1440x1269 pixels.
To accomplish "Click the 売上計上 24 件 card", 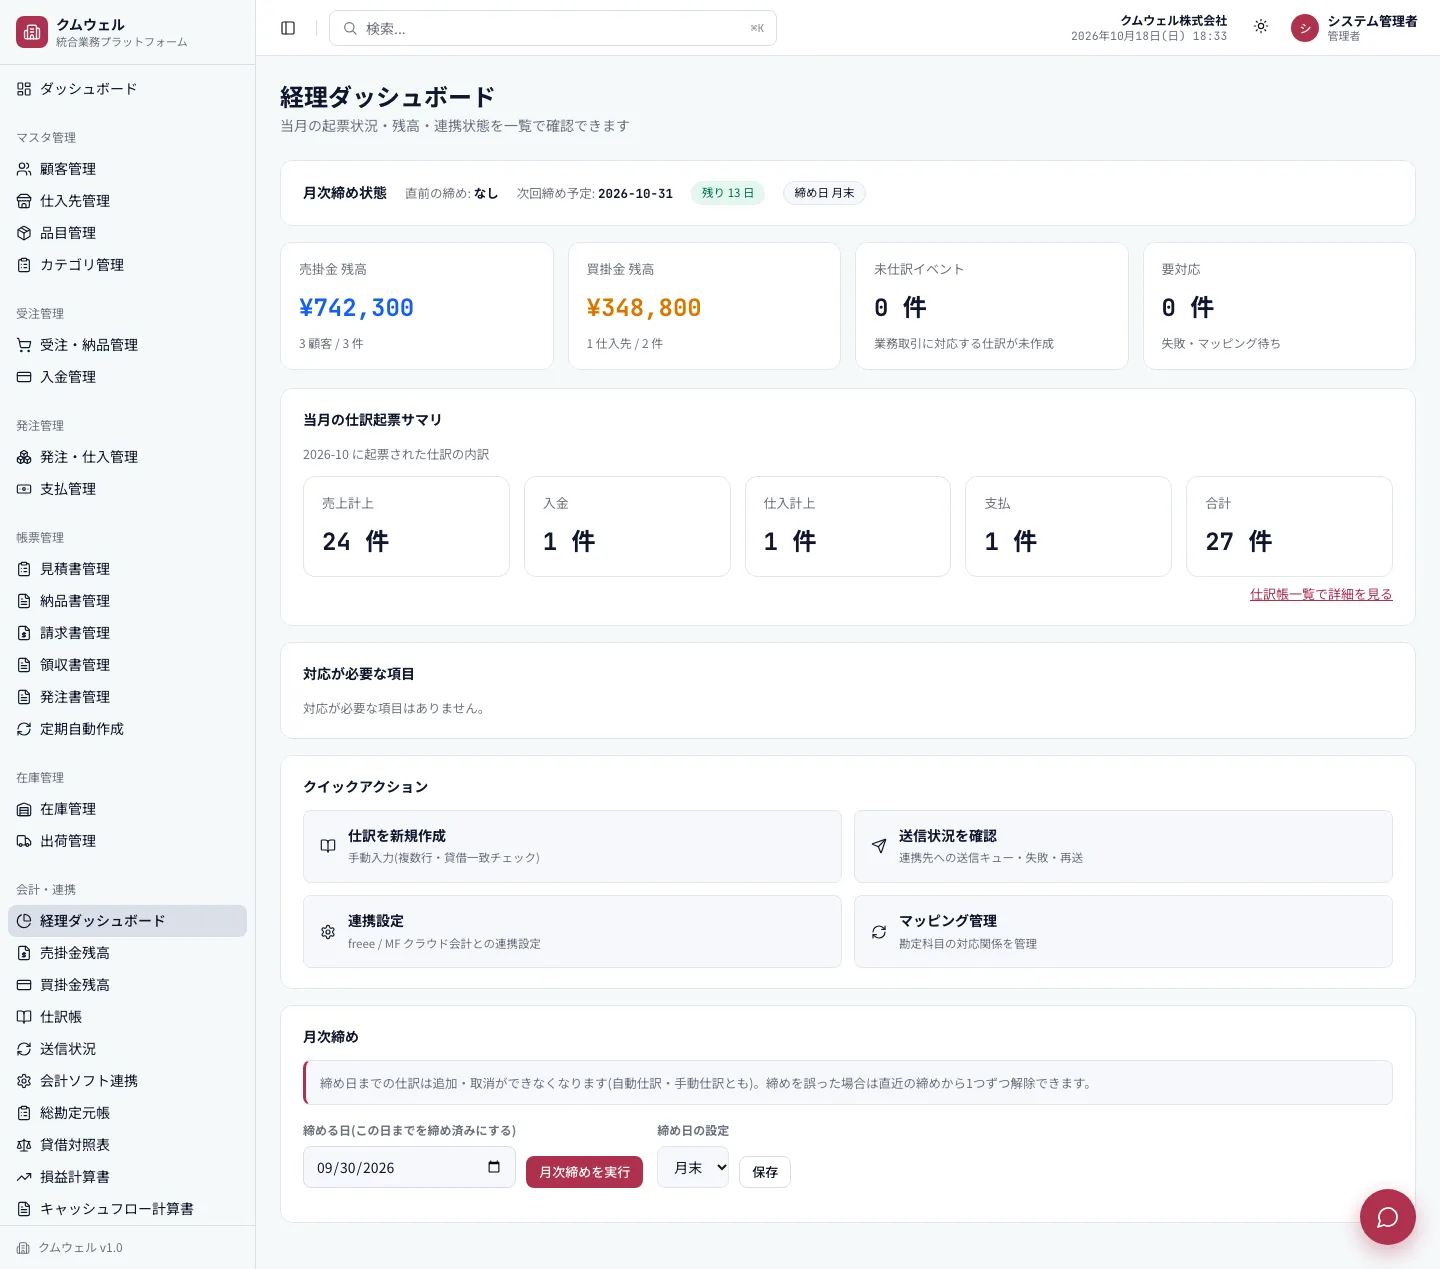I will tap(406, 526).
